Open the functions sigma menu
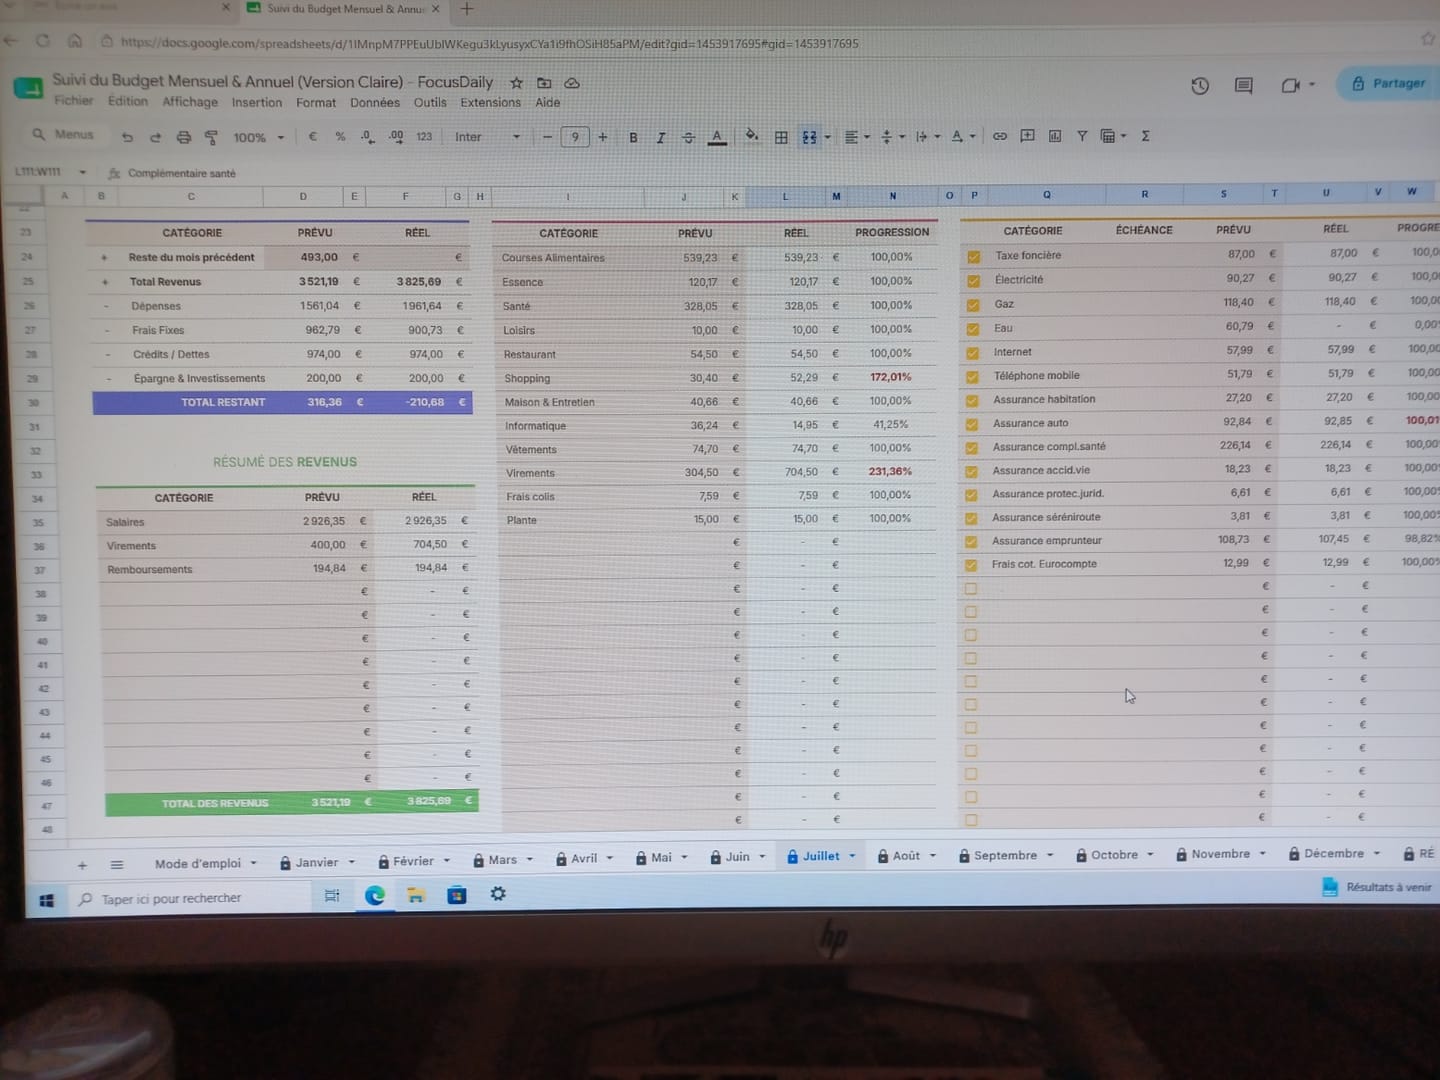 [1146, 136]
